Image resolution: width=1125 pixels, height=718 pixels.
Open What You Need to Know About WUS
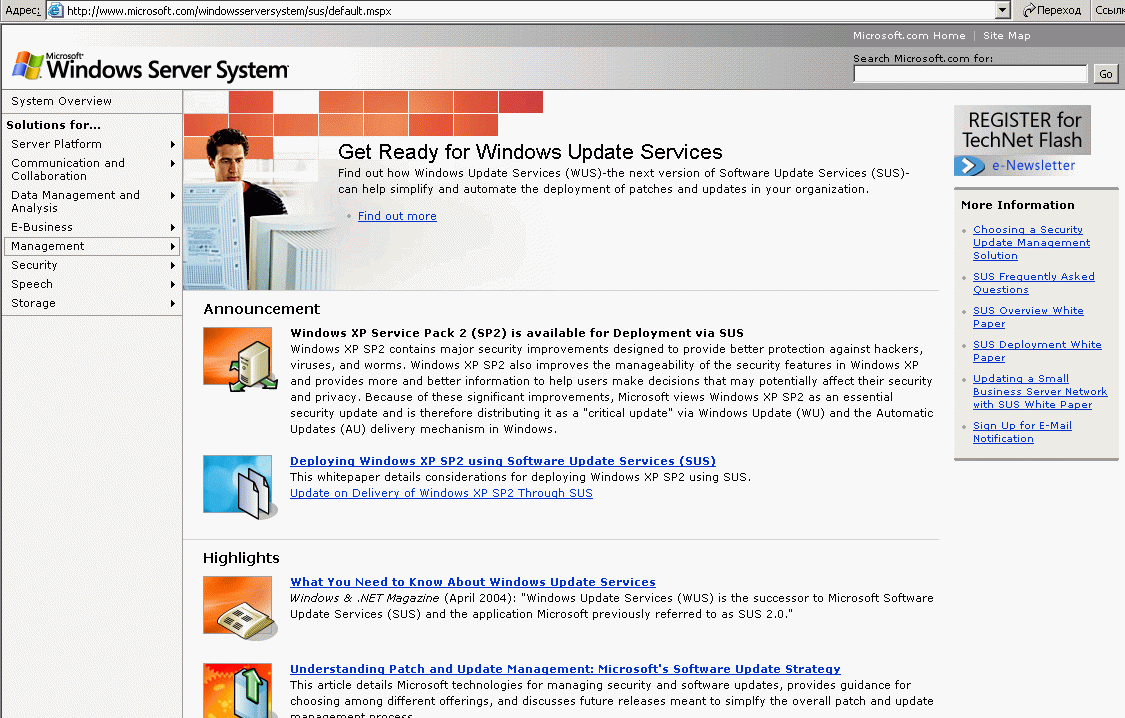pyautogui.click(x=473, y=582)
